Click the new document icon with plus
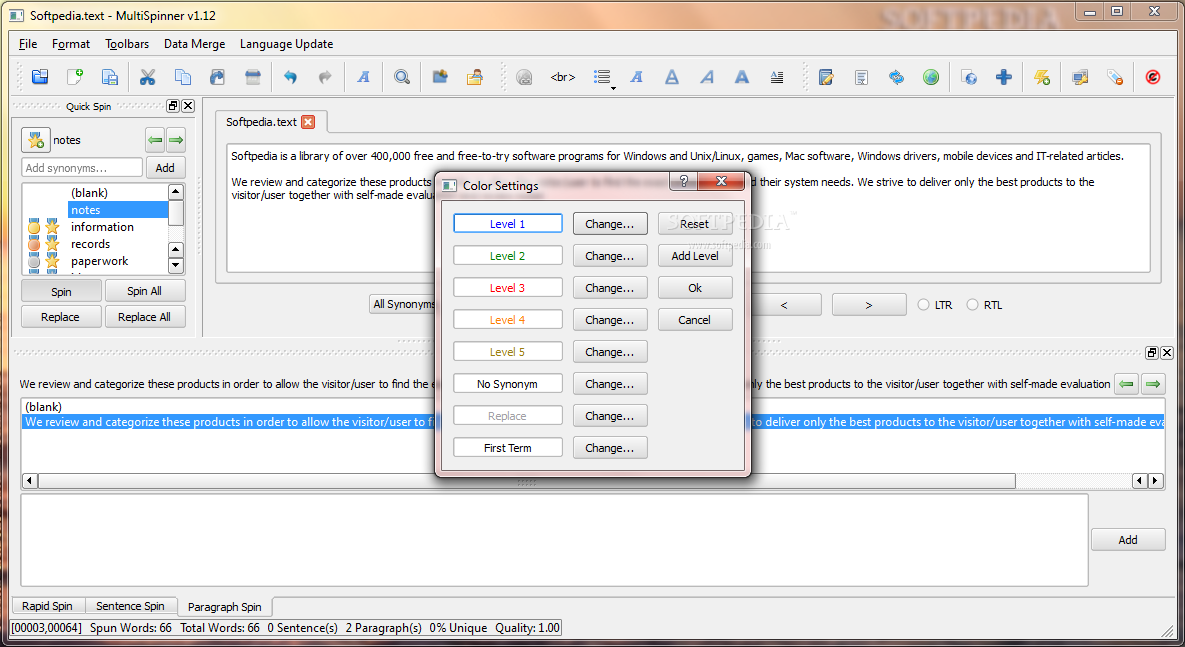Screen dimensions: 1185x647 click(x=75, y=76)
